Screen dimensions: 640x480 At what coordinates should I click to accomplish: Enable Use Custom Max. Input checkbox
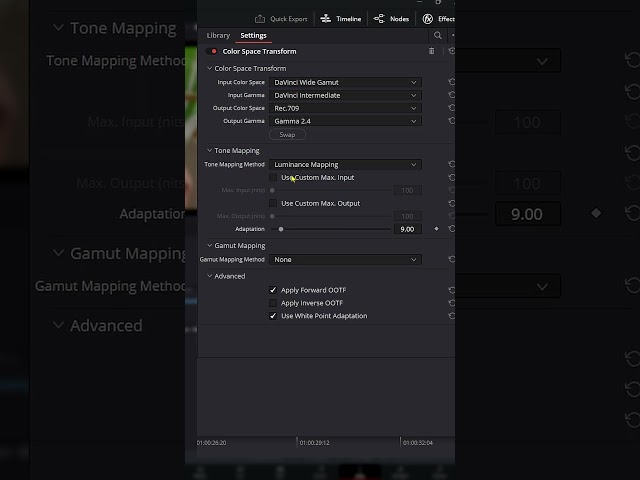[273, 178]
